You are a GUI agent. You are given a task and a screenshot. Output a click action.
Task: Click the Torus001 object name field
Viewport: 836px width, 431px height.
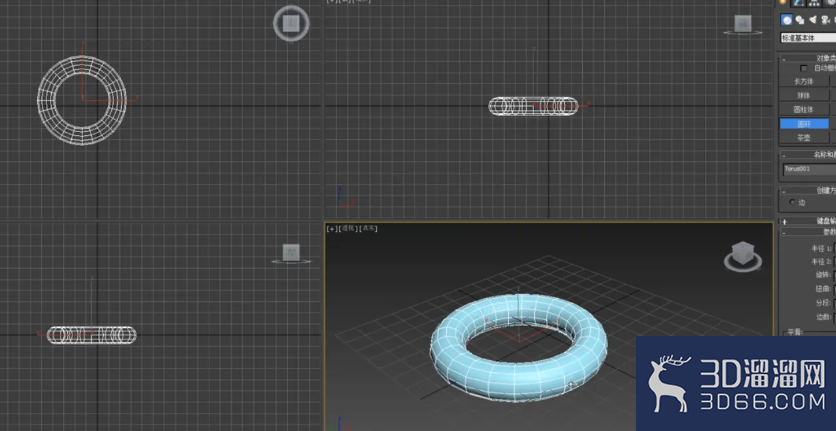809,169
